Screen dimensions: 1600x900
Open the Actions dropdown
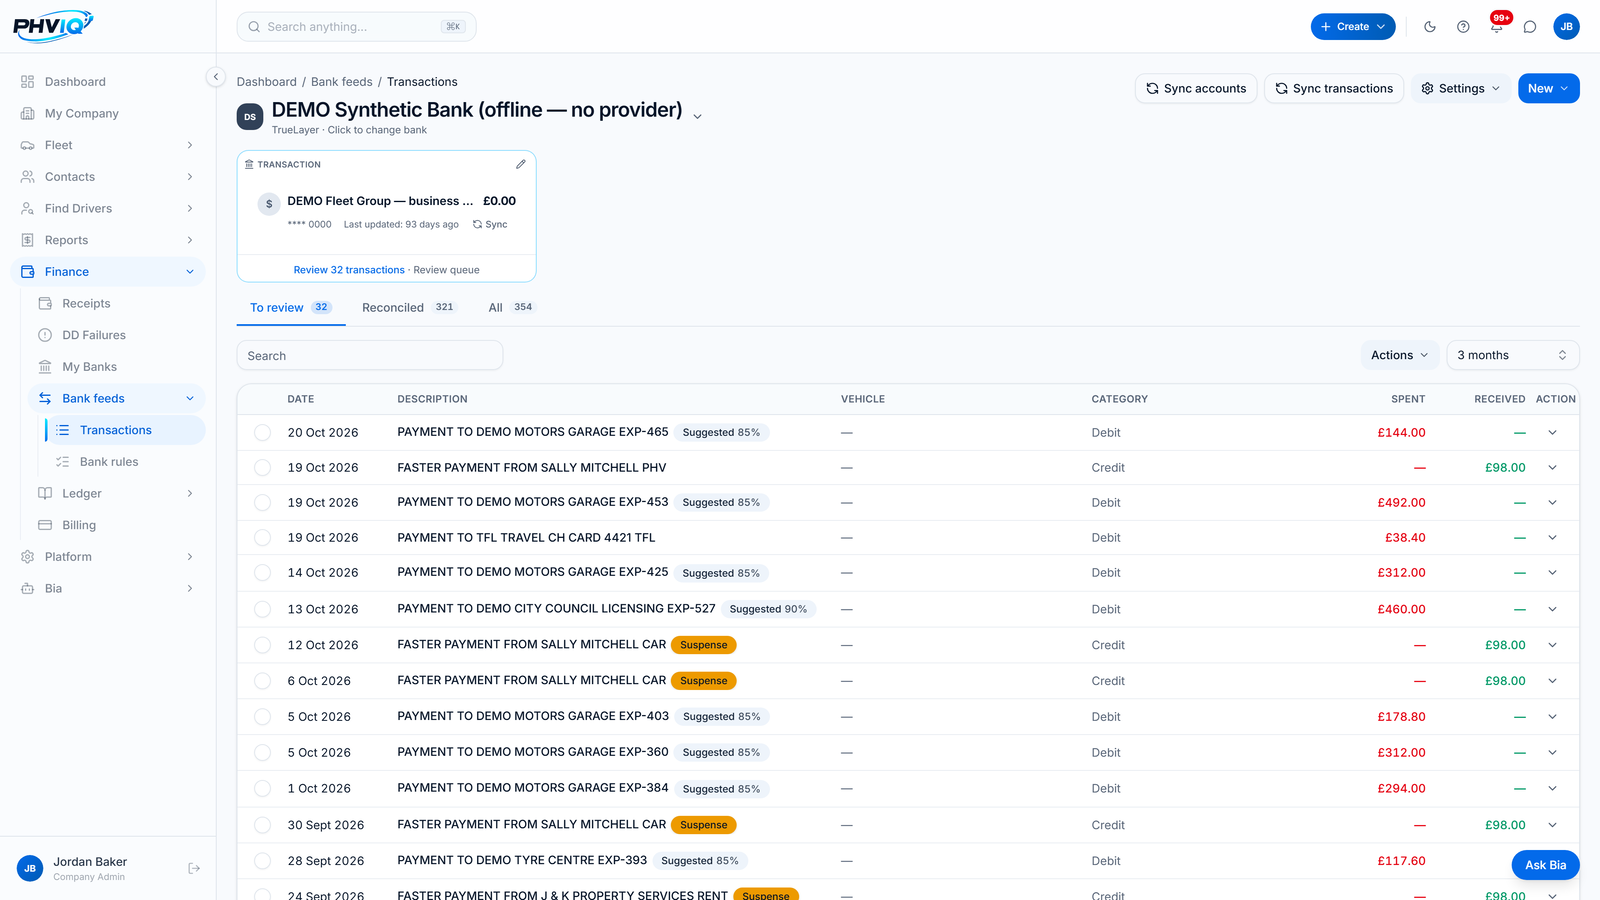(x=1400, y=355)
